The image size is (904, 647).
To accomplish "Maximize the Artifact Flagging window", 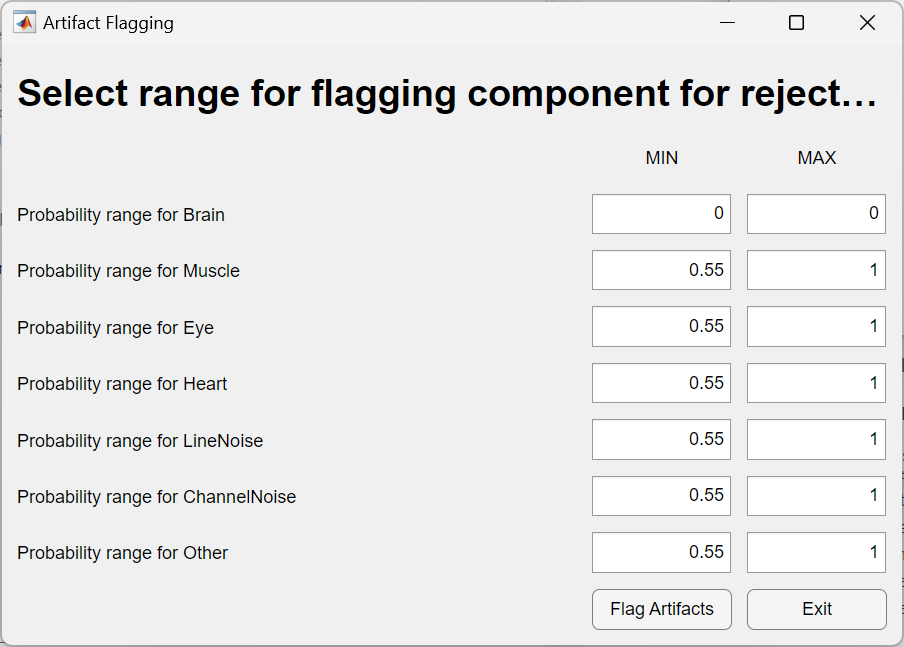I will click(x=796, y=23).
